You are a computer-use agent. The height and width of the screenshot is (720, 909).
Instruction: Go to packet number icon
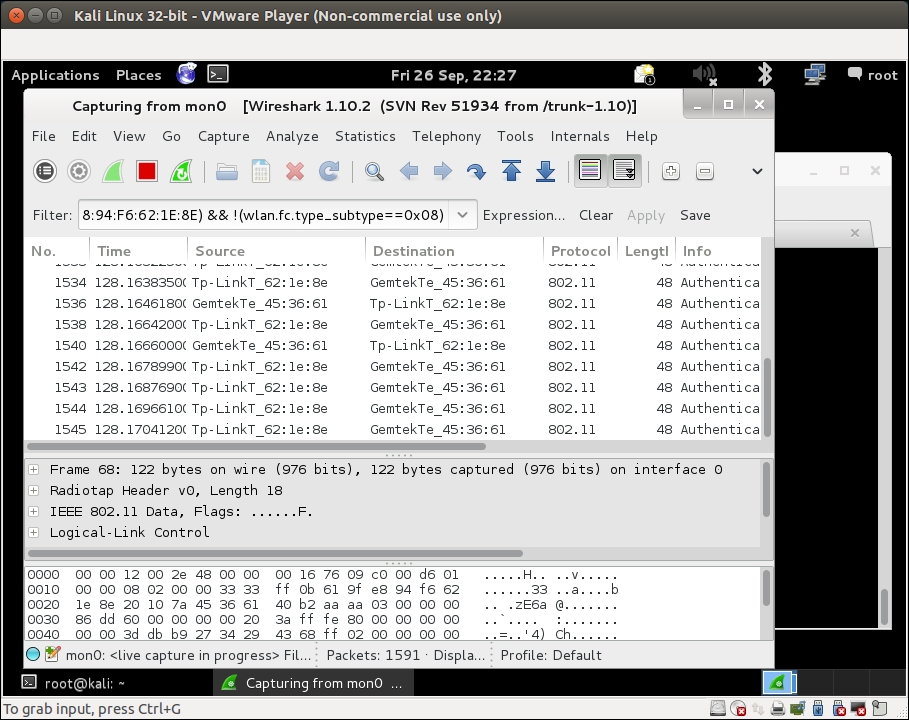click(x=476, y=171)
